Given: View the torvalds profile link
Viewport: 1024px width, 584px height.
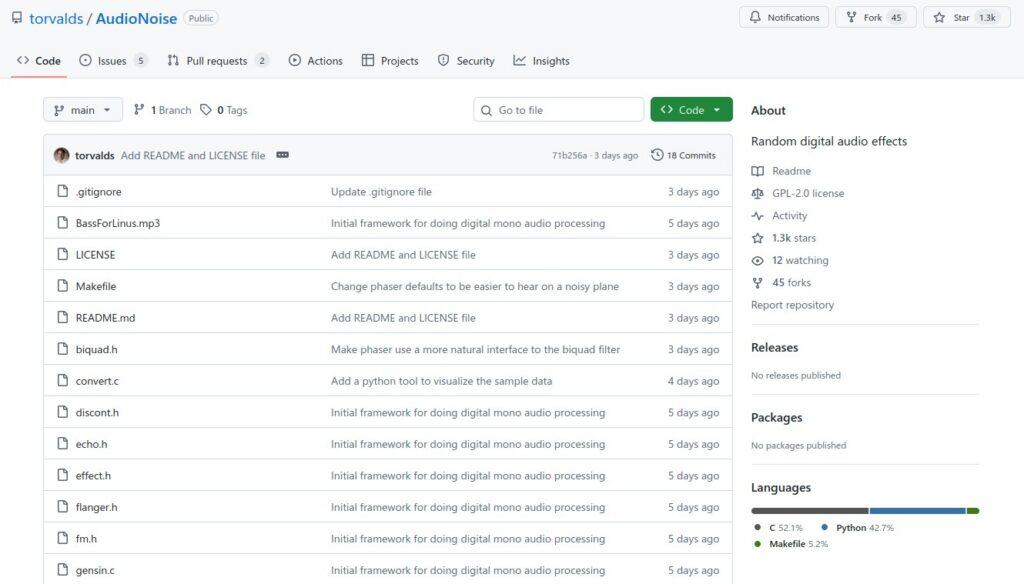Looking at the screenshot, I should 57,17.
